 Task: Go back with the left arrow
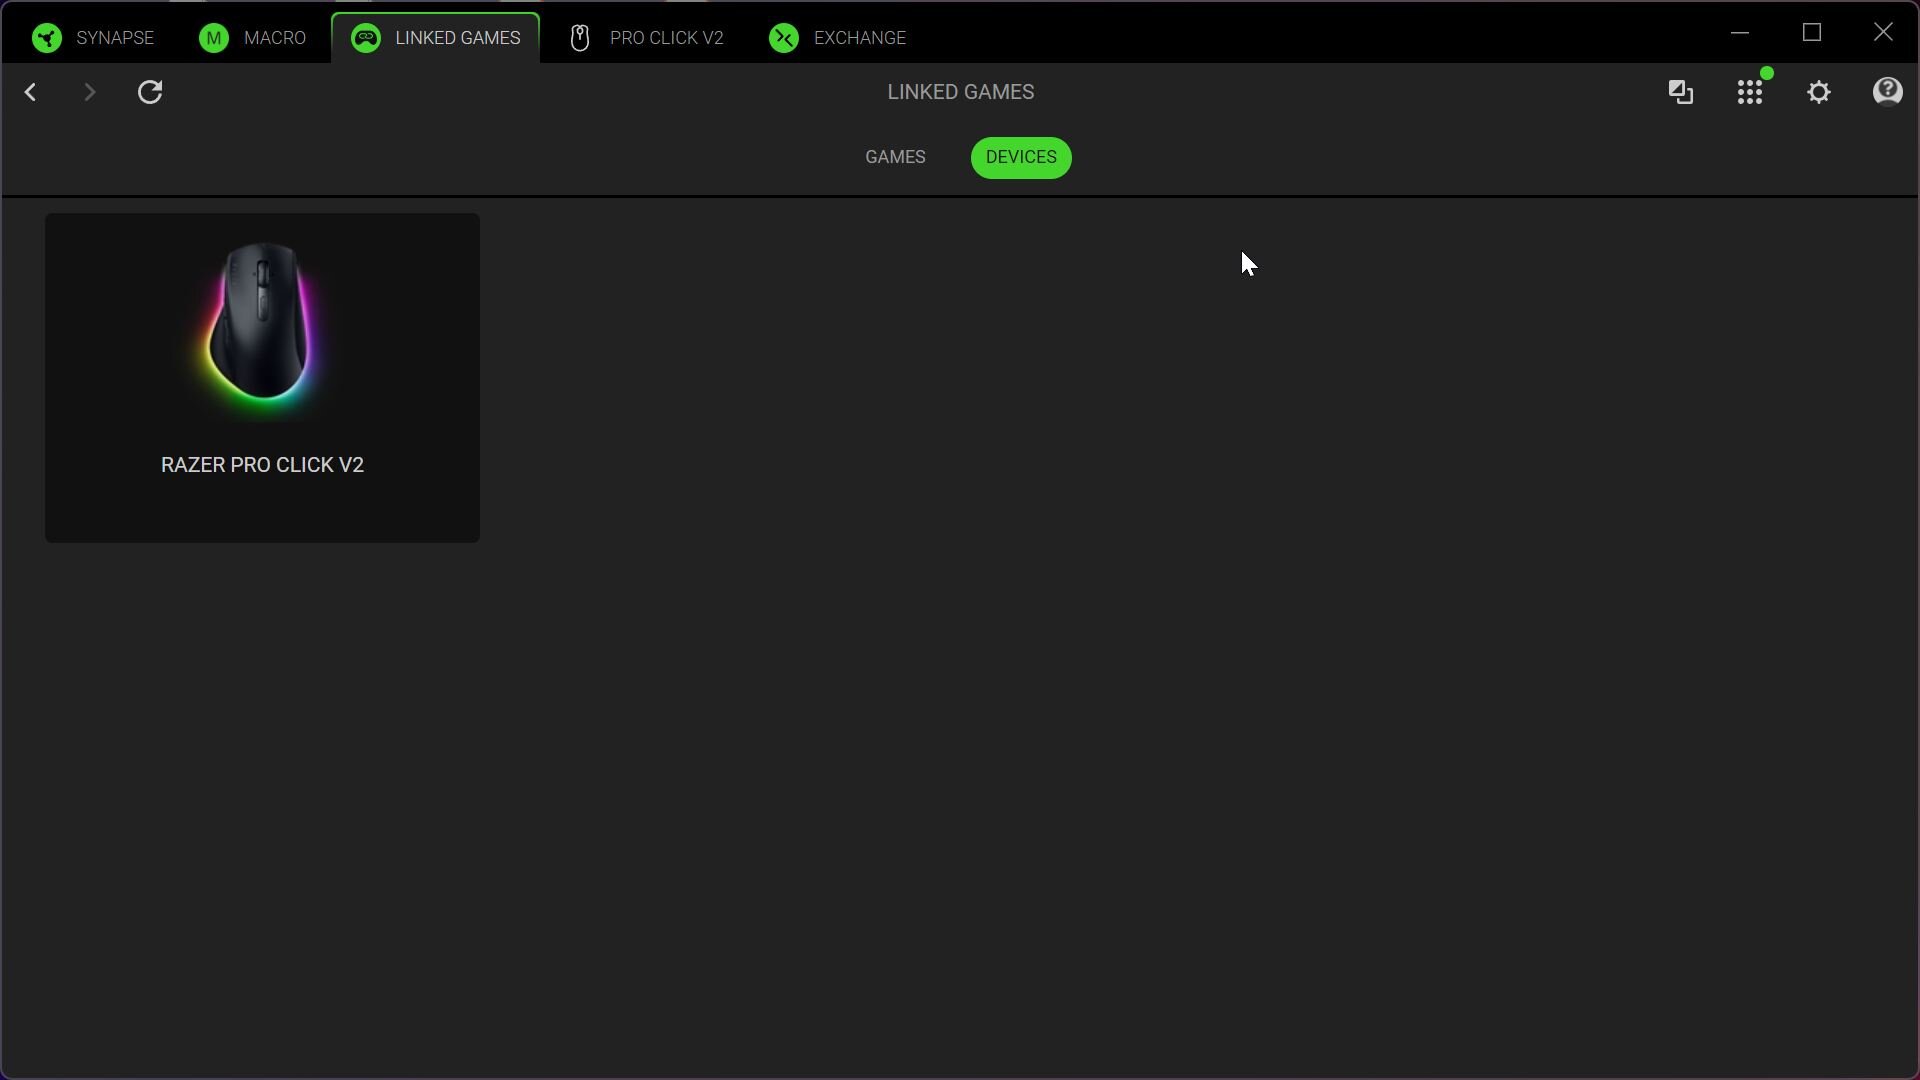pyautogui.click(x=31, y=92)
